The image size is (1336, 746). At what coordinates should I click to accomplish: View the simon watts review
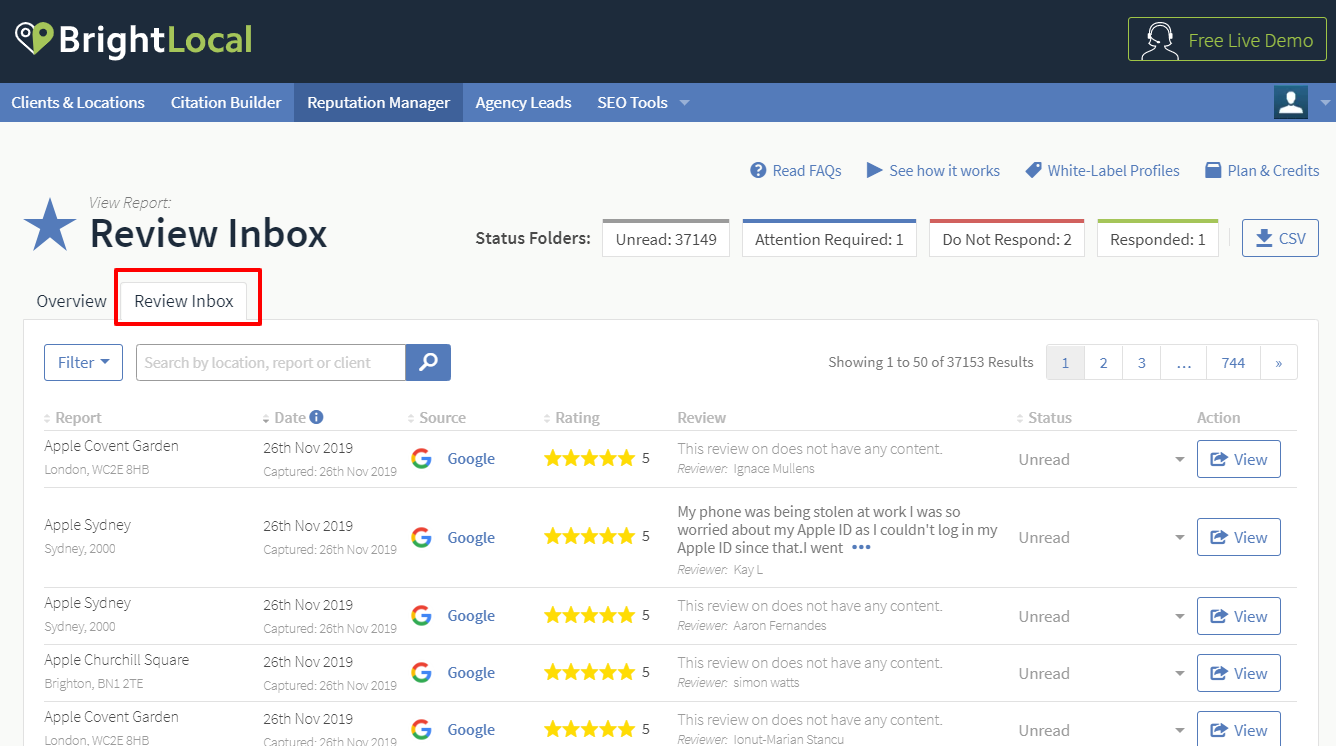tap(1239, 674)
